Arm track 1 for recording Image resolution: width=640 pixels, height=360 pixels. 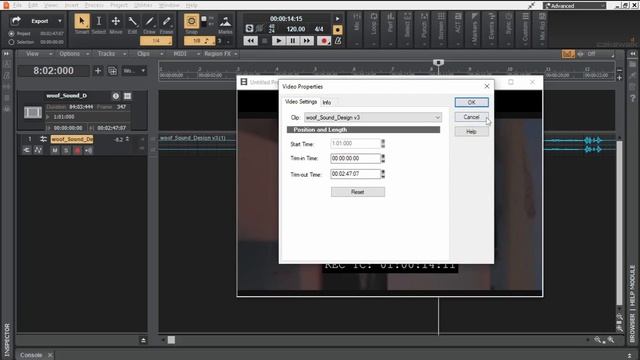[77, 151]
